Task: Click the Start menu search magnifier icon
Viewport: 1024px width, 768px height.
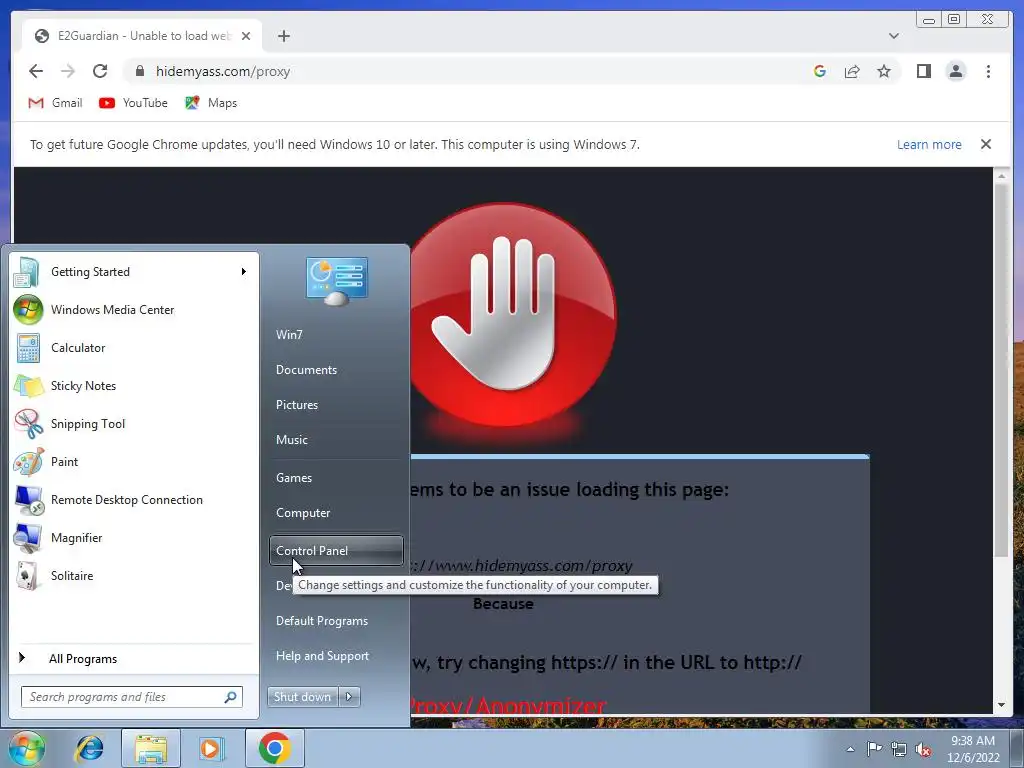Action: (231, 697)
